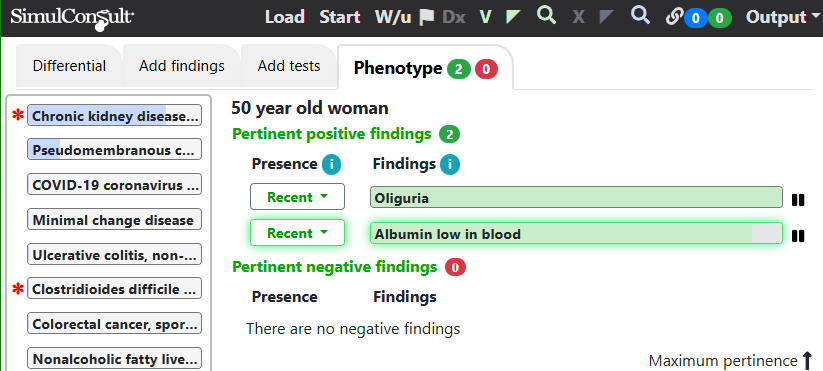
Task: Toggle pause icon next to Oliguria
Action: point(798,200)
